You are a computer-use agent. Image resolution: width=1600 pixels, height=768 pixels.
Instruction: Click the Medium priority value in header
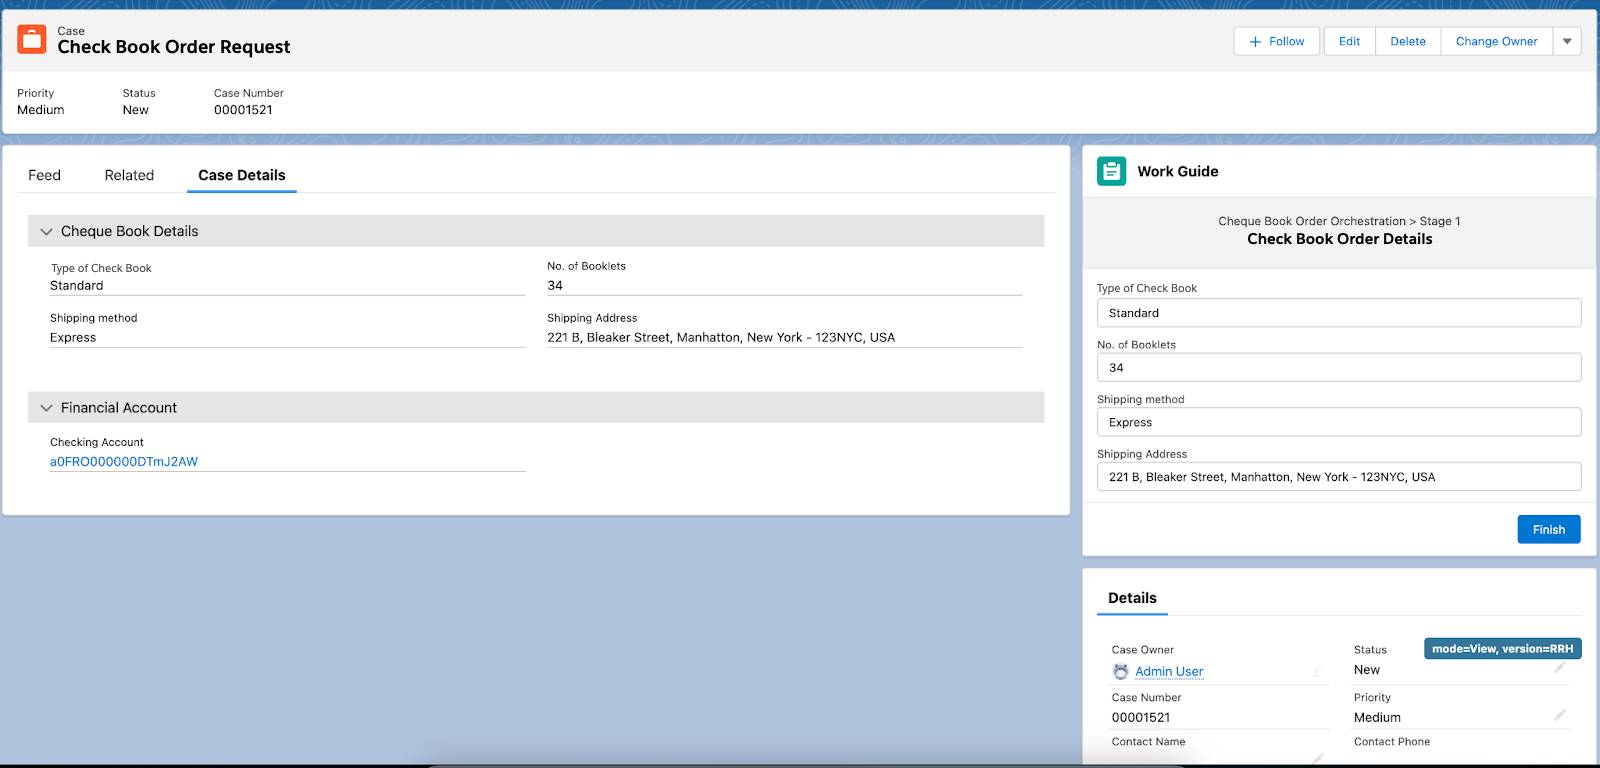[x=41, y=110]
